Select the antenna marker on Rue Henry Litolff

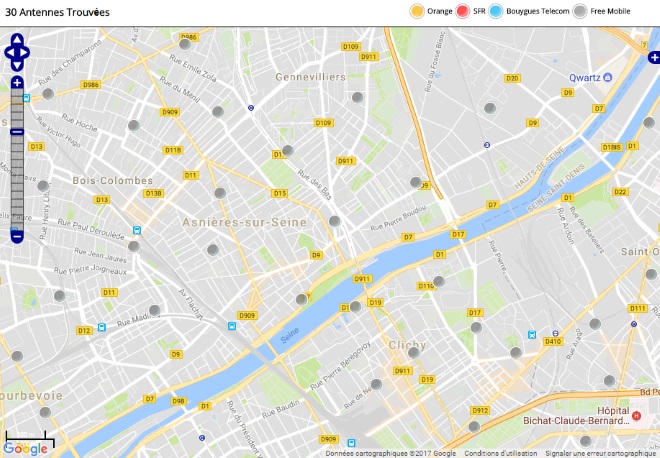point(43,186)
